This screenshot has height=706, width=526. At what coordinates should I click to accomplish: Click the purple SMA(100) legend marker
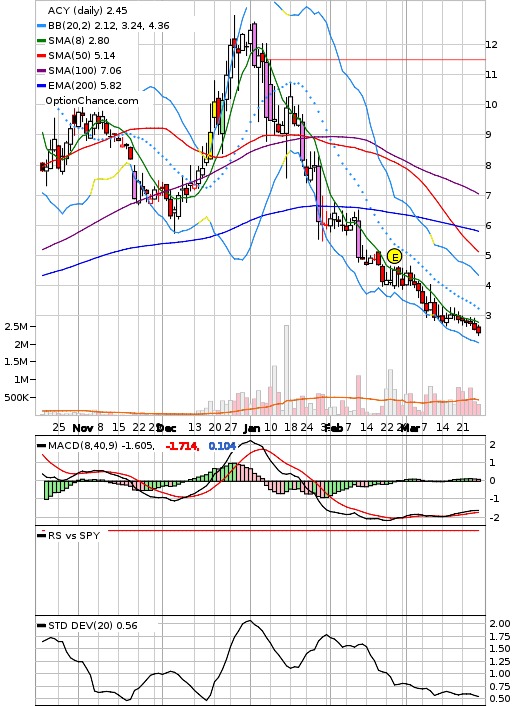pos(41,71)
